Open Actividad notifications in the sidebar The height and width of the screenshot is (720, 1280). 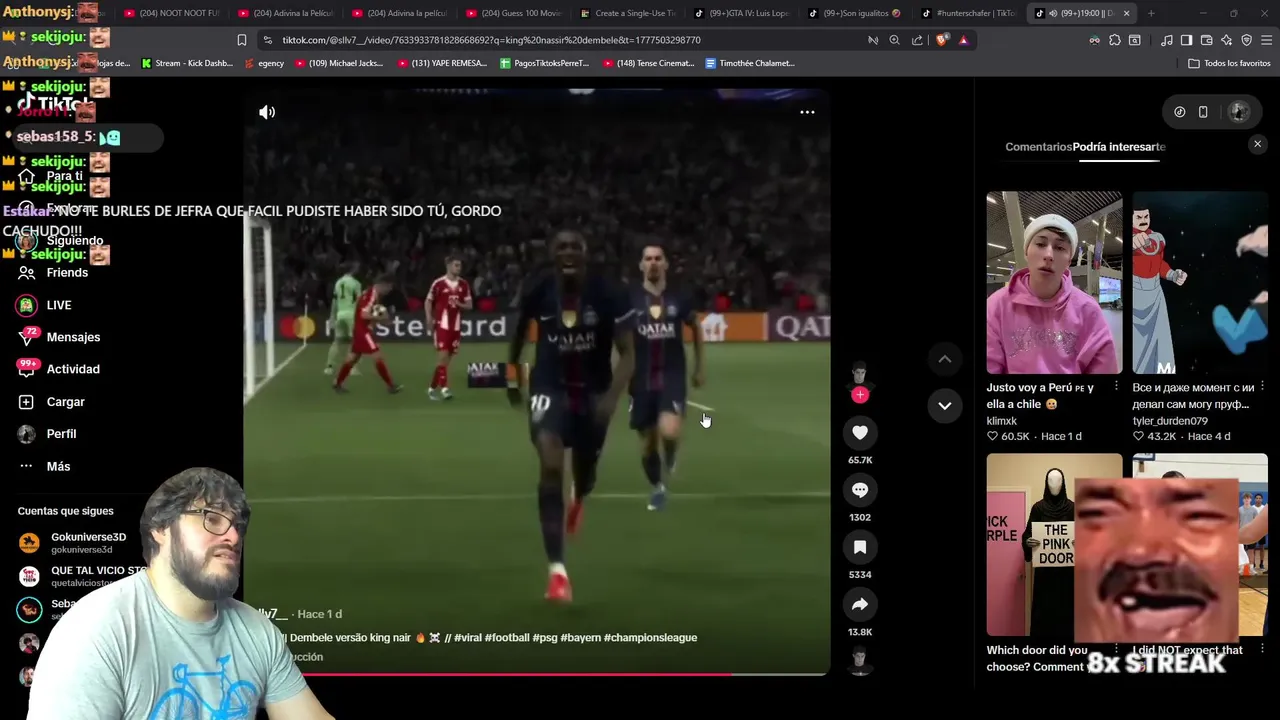pos(73,369)
